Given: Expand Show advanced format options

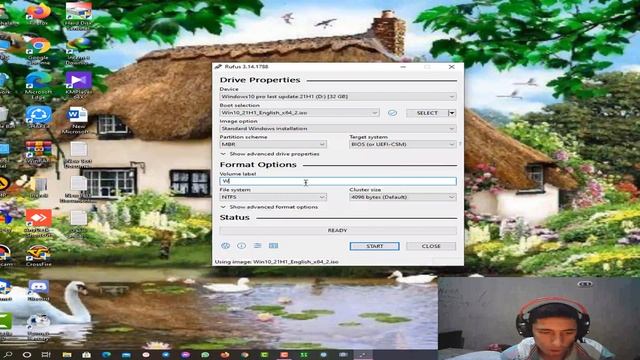Looking at the screenshot, I should 269,207.
